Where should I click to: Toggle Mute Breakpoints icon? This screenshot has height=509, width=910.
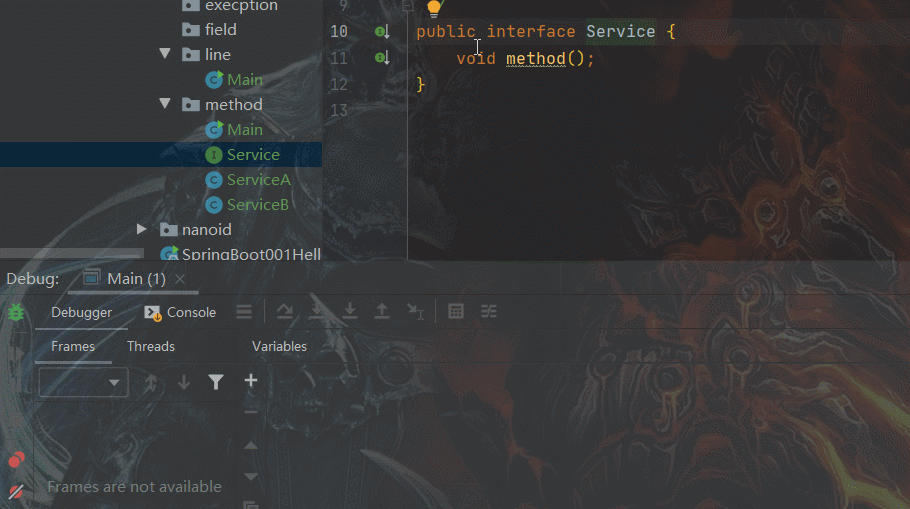(x=16, y=492)
